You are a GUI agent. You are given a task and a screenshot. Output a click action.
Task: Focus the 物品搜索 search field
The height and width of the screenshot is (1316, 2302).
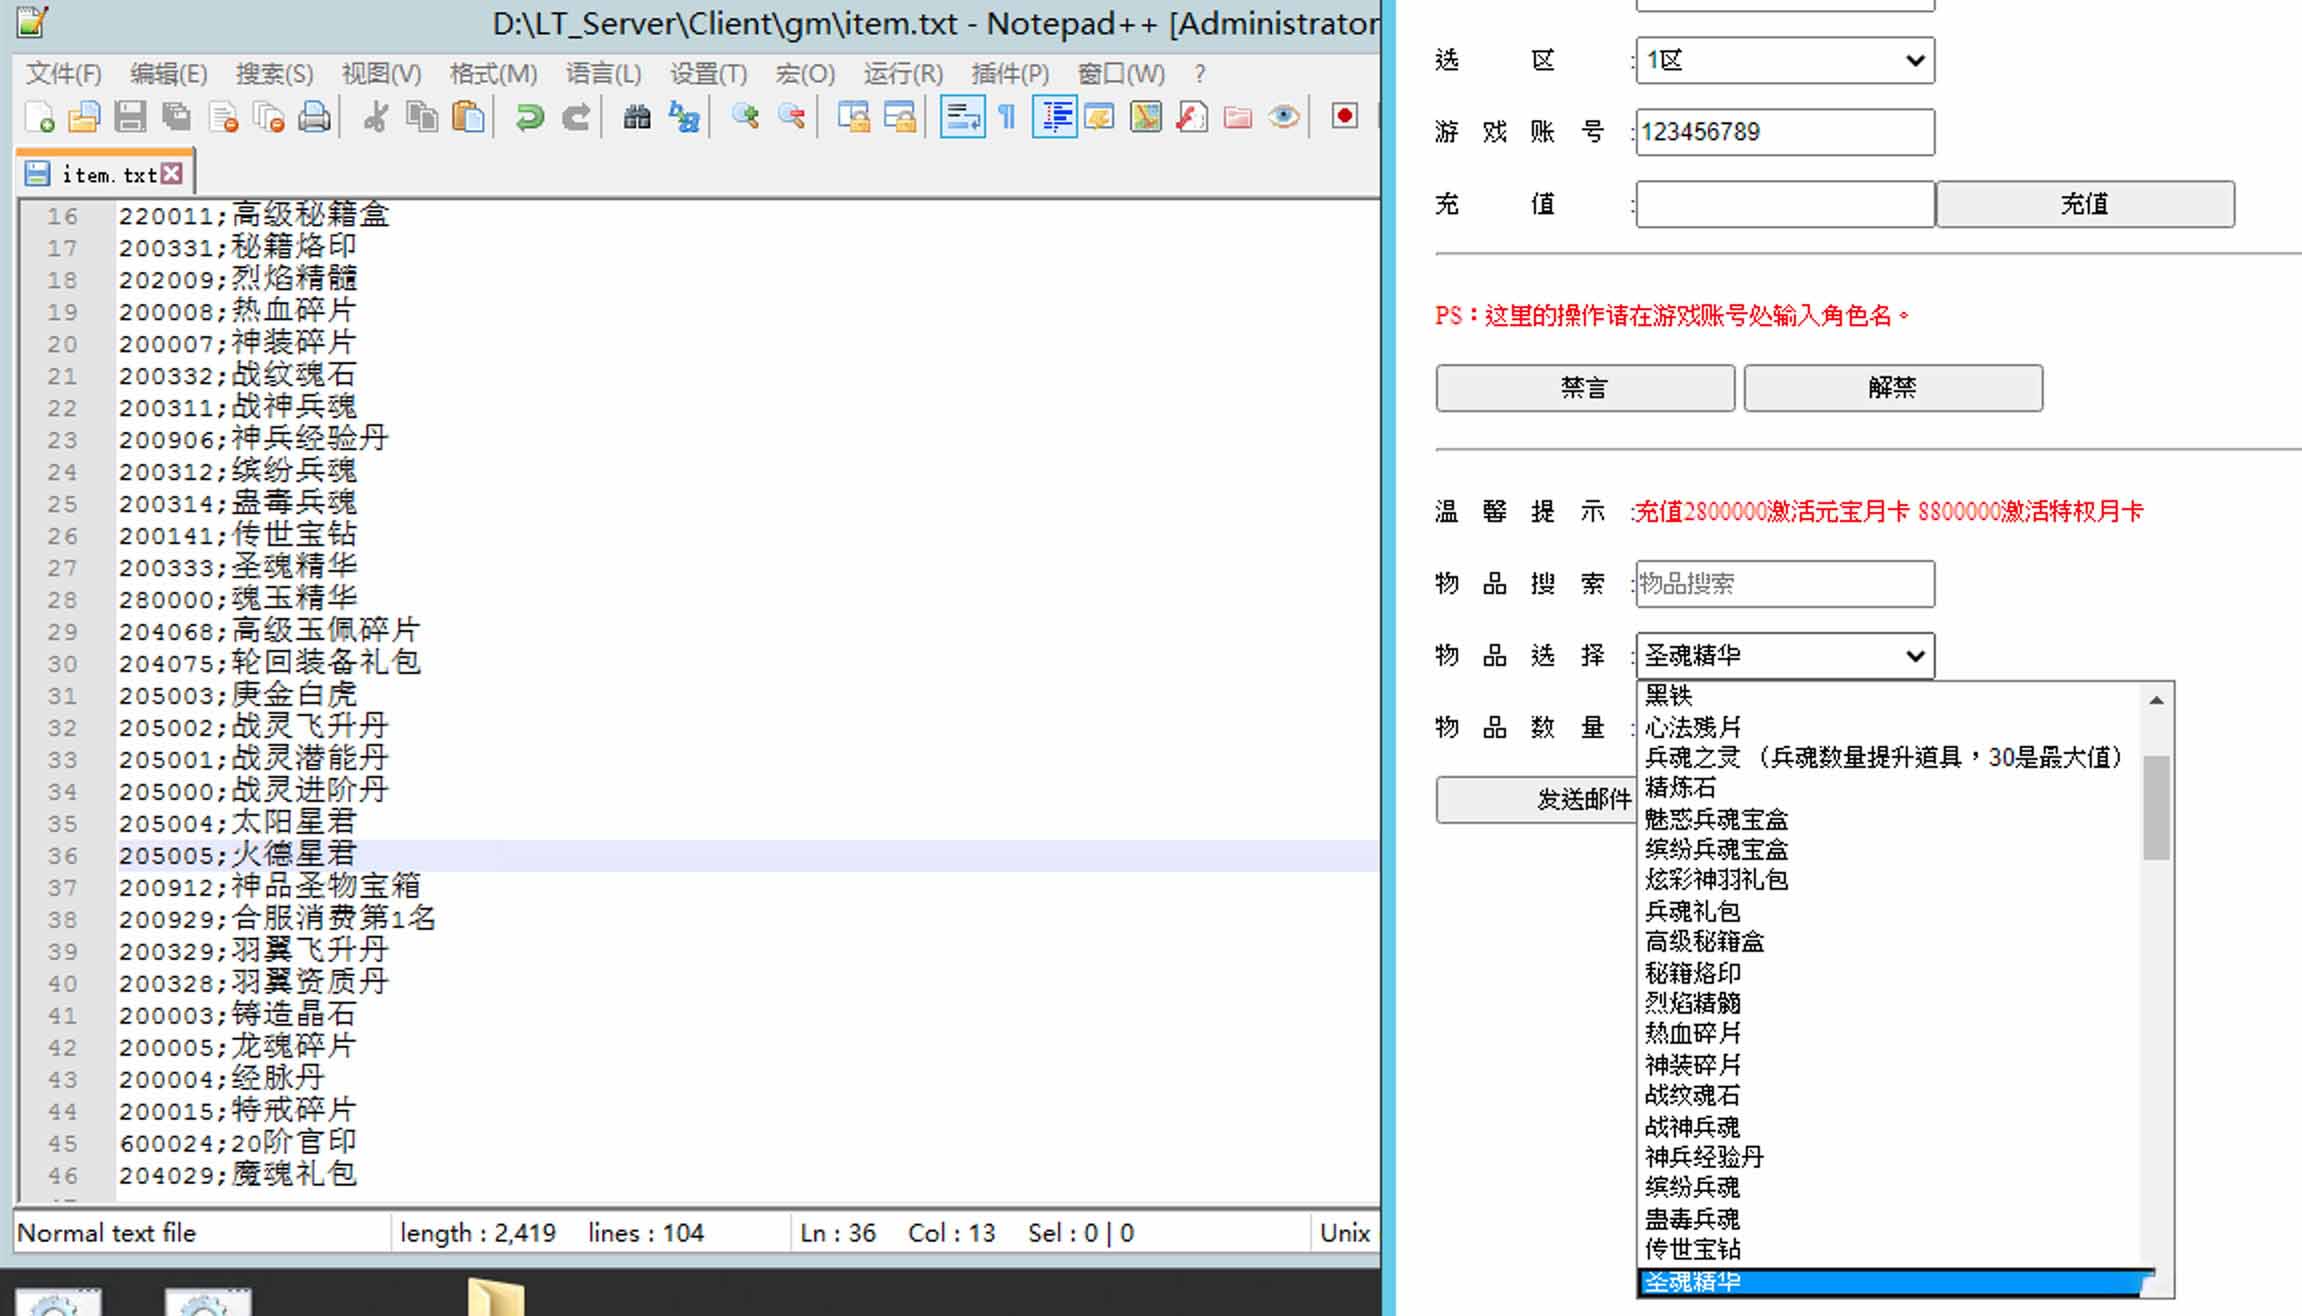pos(1785,583)
